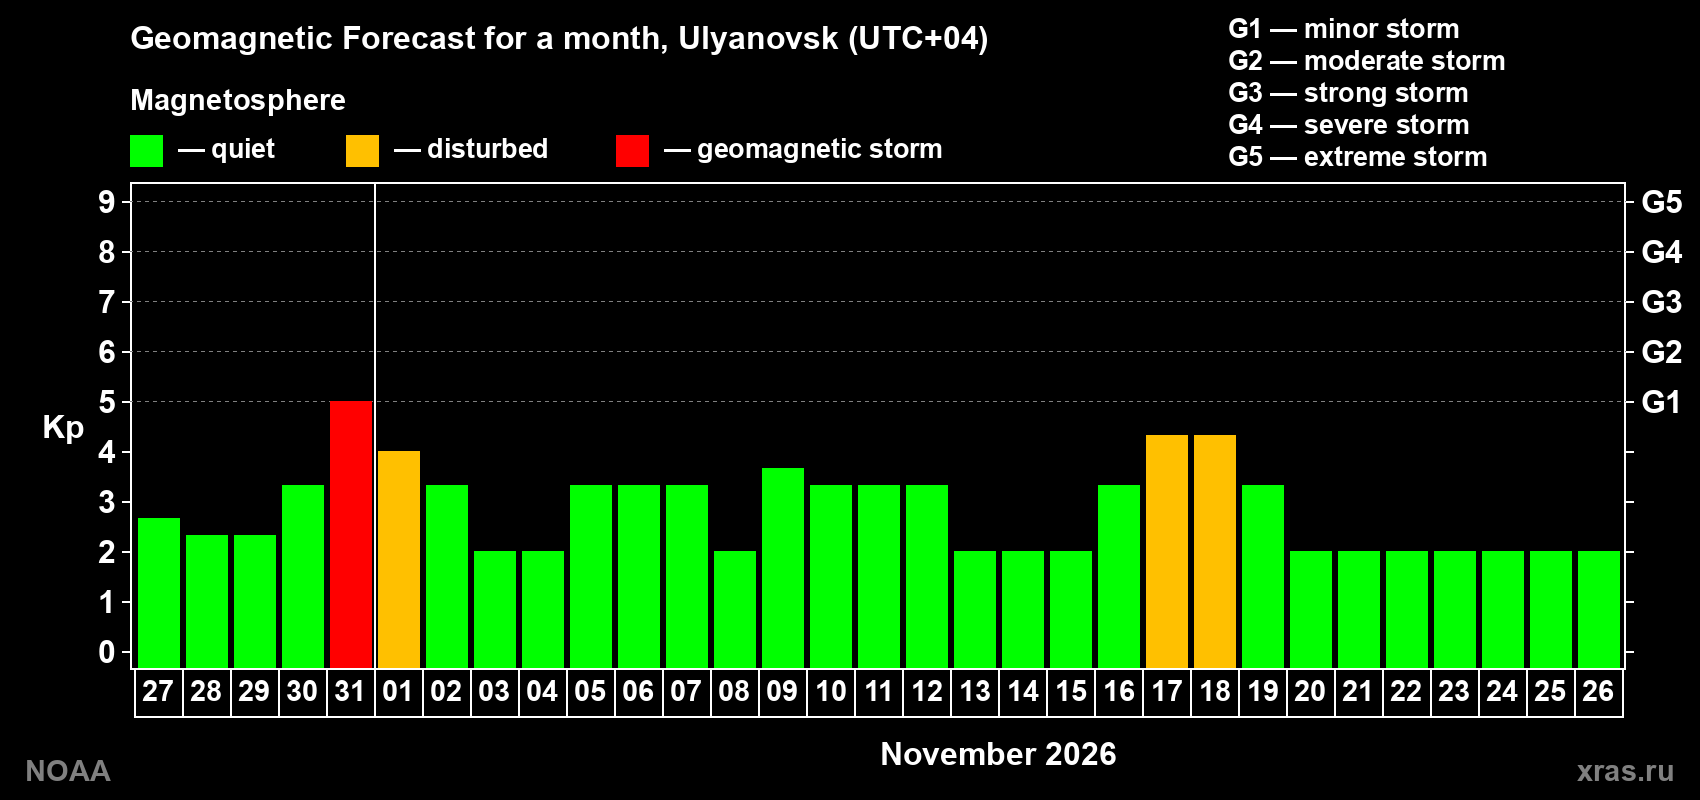The width and height of the screenshot is (1700, 800).
Task: Click the G1 tick label on the right axis
Action: (1662, 402)
